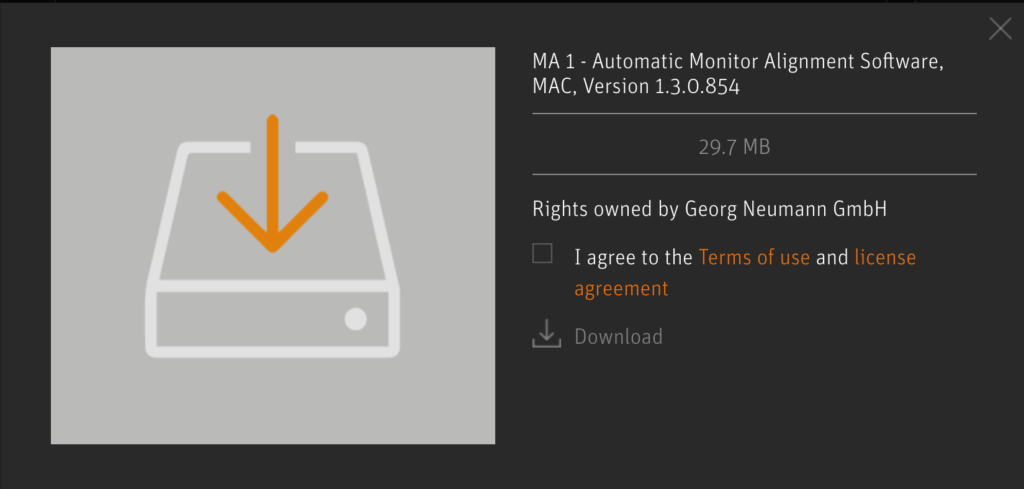Click the "Georg Neumann GmbH" owner name

tap(786, 210)
